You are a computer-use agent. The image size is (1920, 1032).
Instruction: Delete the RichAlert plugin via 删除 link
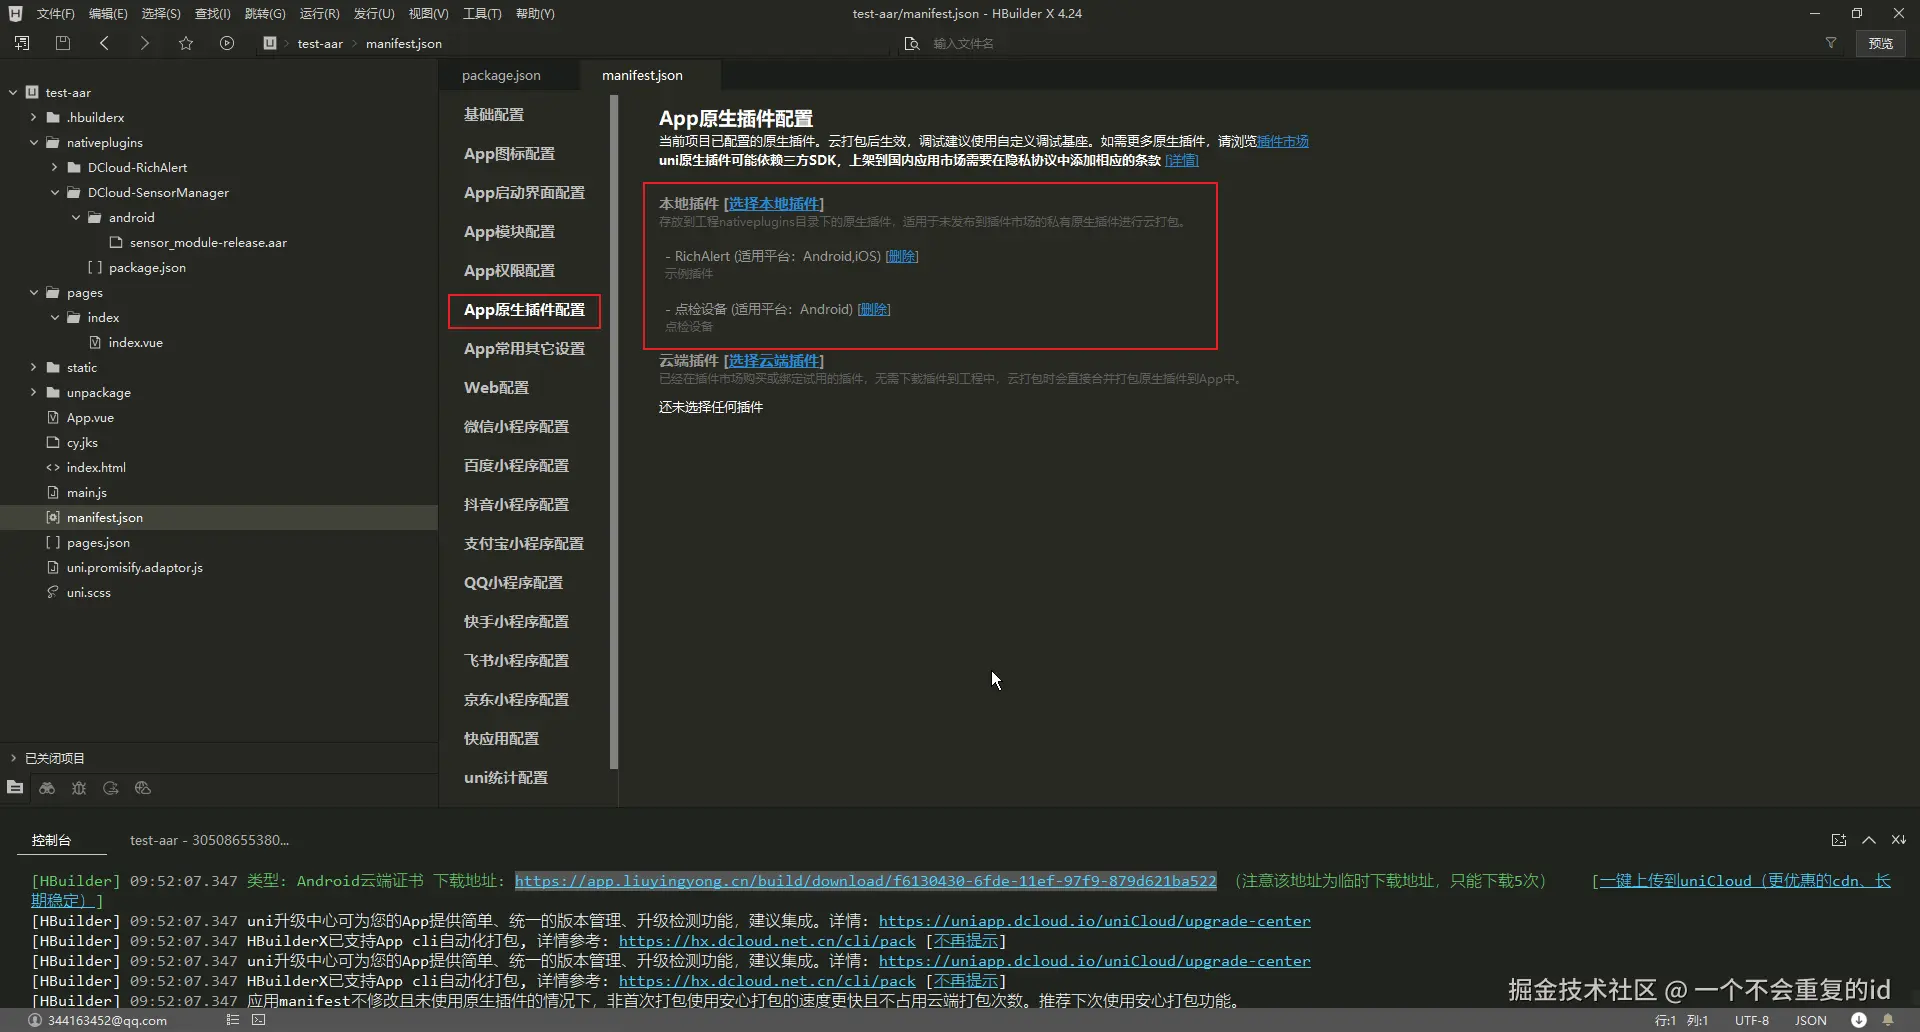(902, 256)
